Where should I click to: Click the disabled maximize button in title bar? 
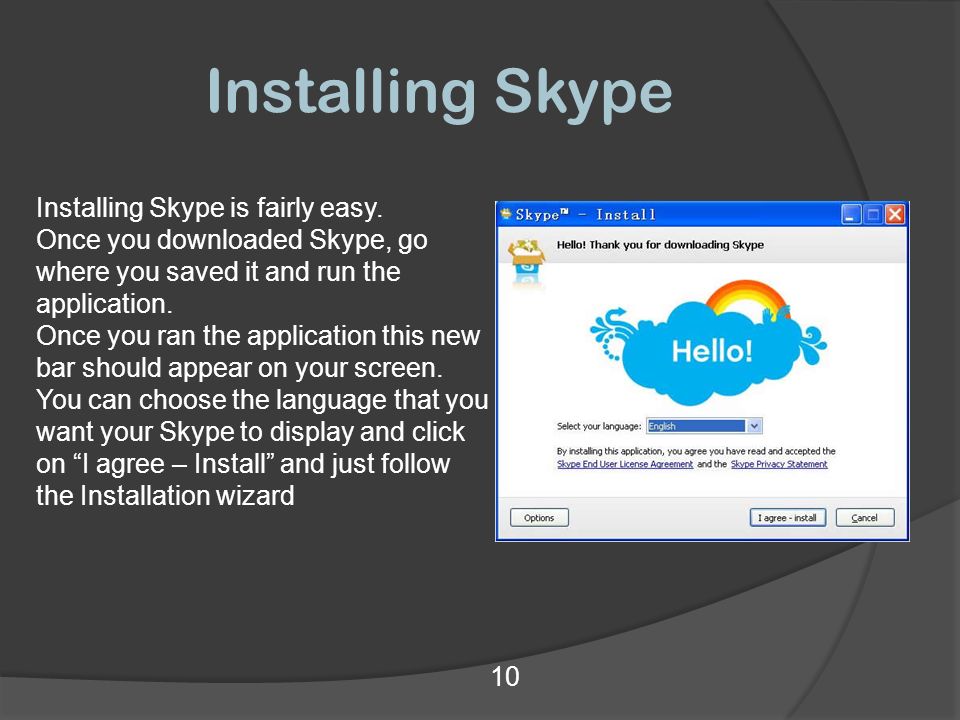[x=873, y=214]
